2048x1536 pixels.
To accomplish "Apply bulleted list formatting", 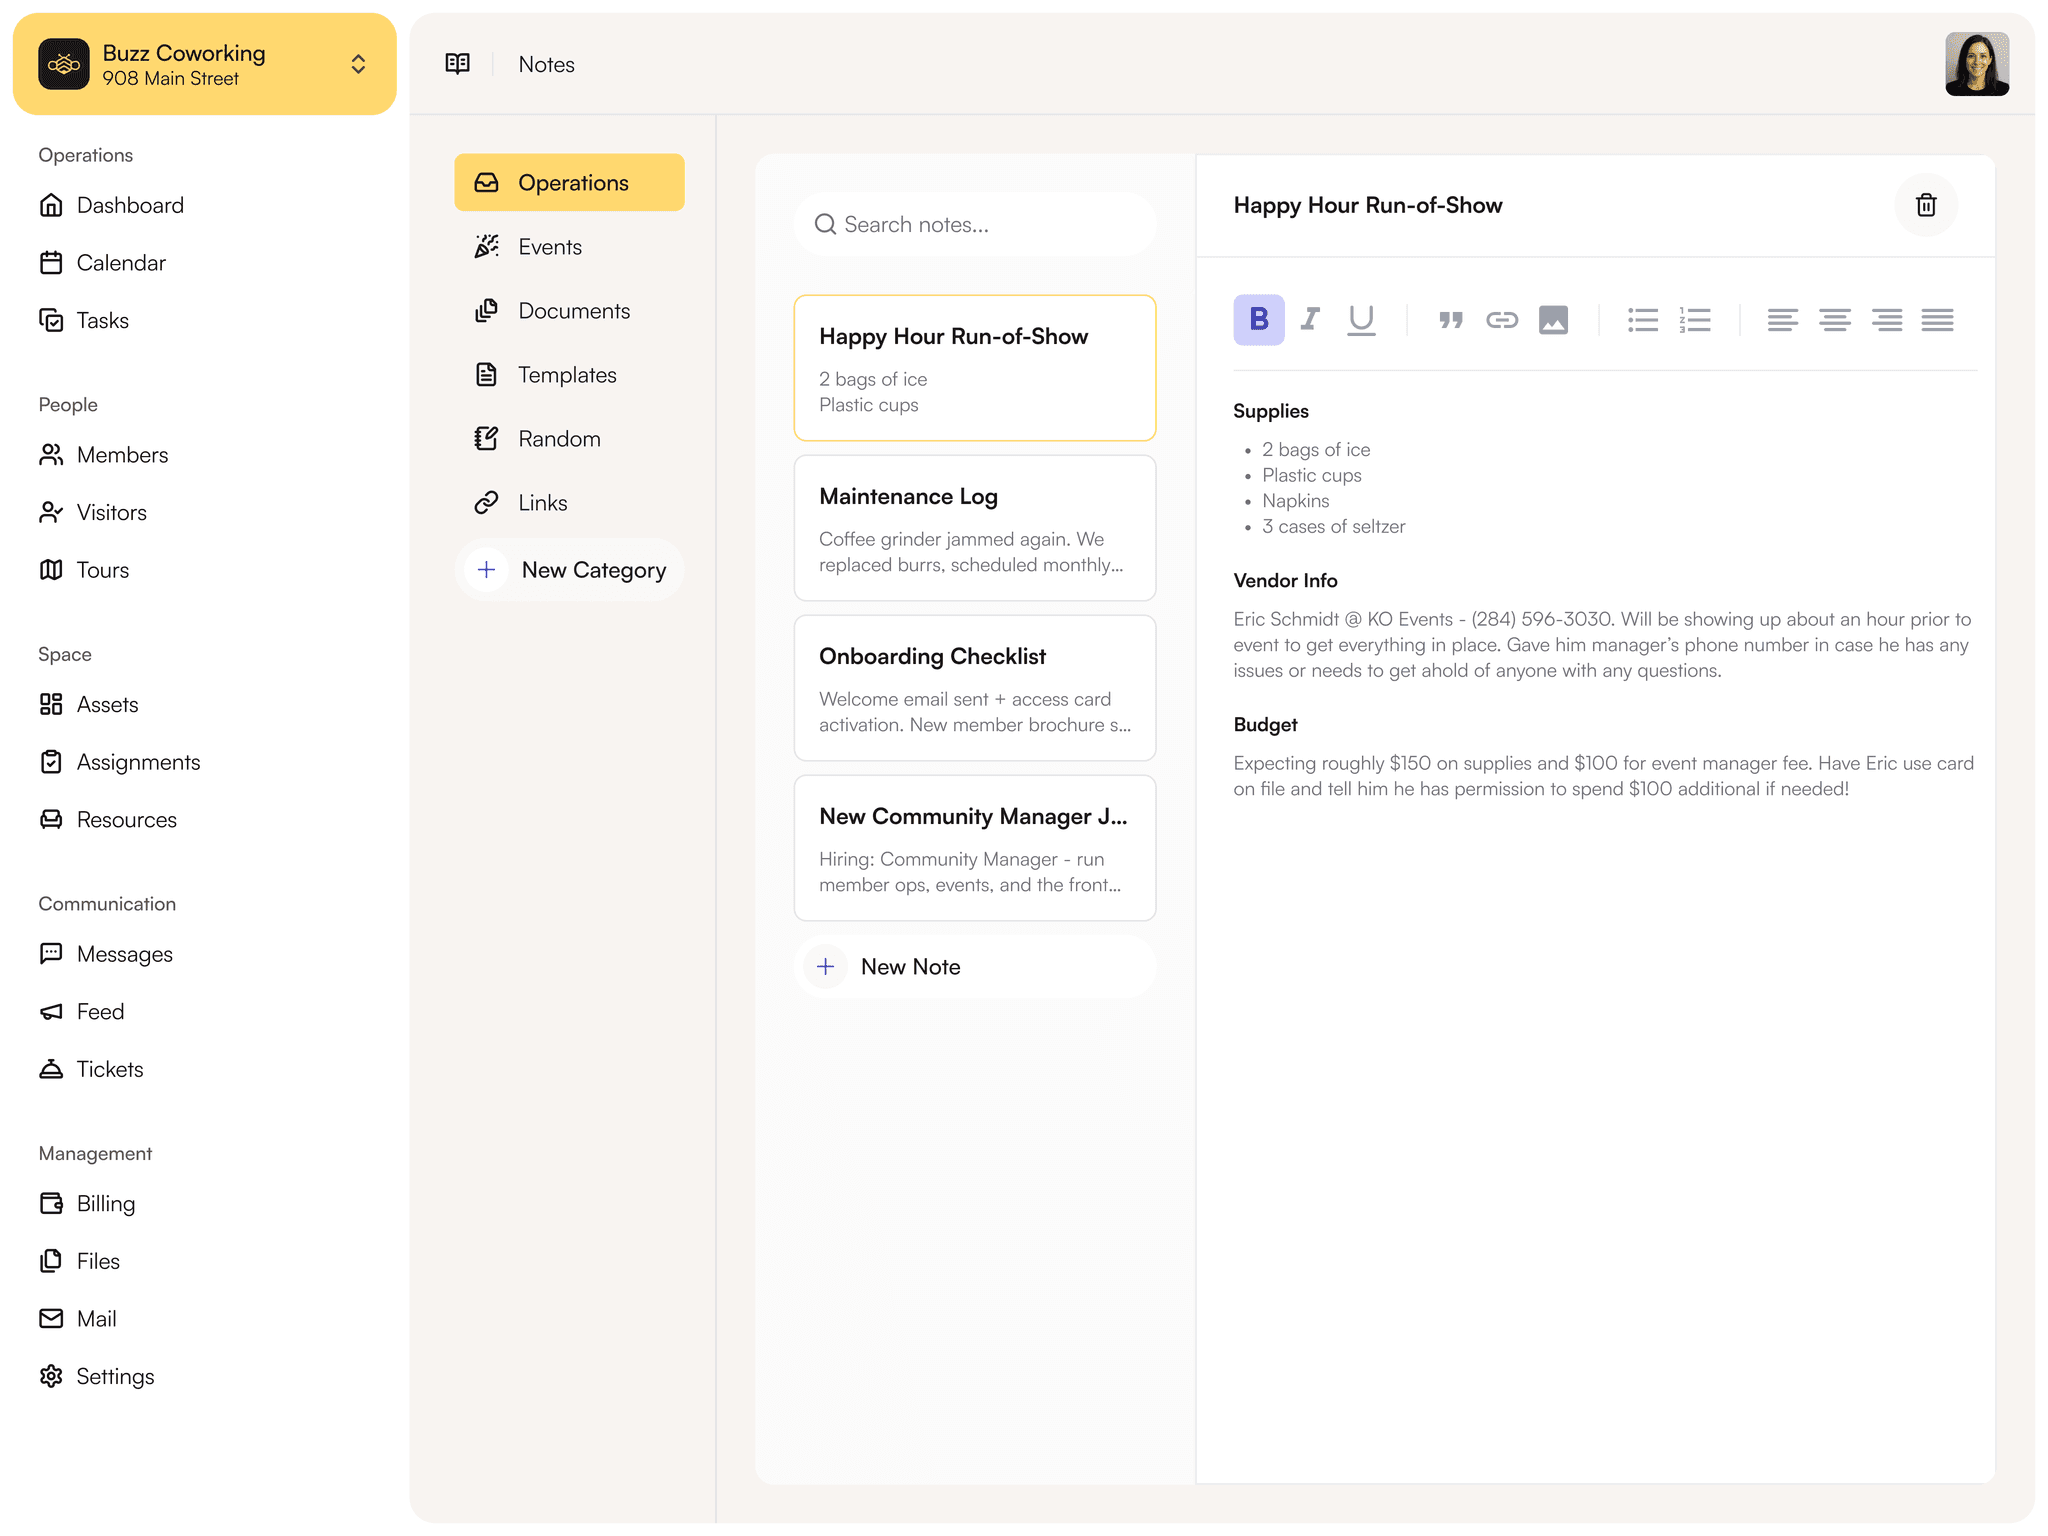I will tap(1642, 320).
